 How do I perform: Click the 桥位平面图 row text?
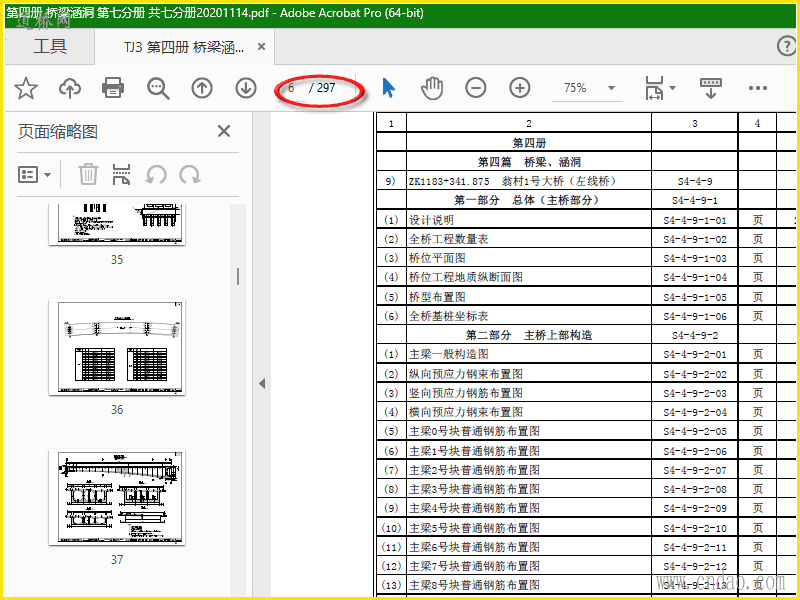437,258
